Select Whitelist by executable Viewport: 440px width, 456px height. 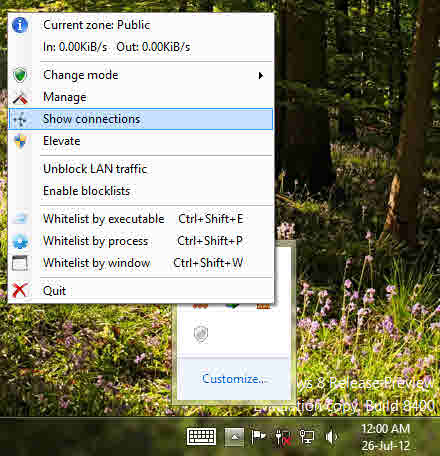140,219
